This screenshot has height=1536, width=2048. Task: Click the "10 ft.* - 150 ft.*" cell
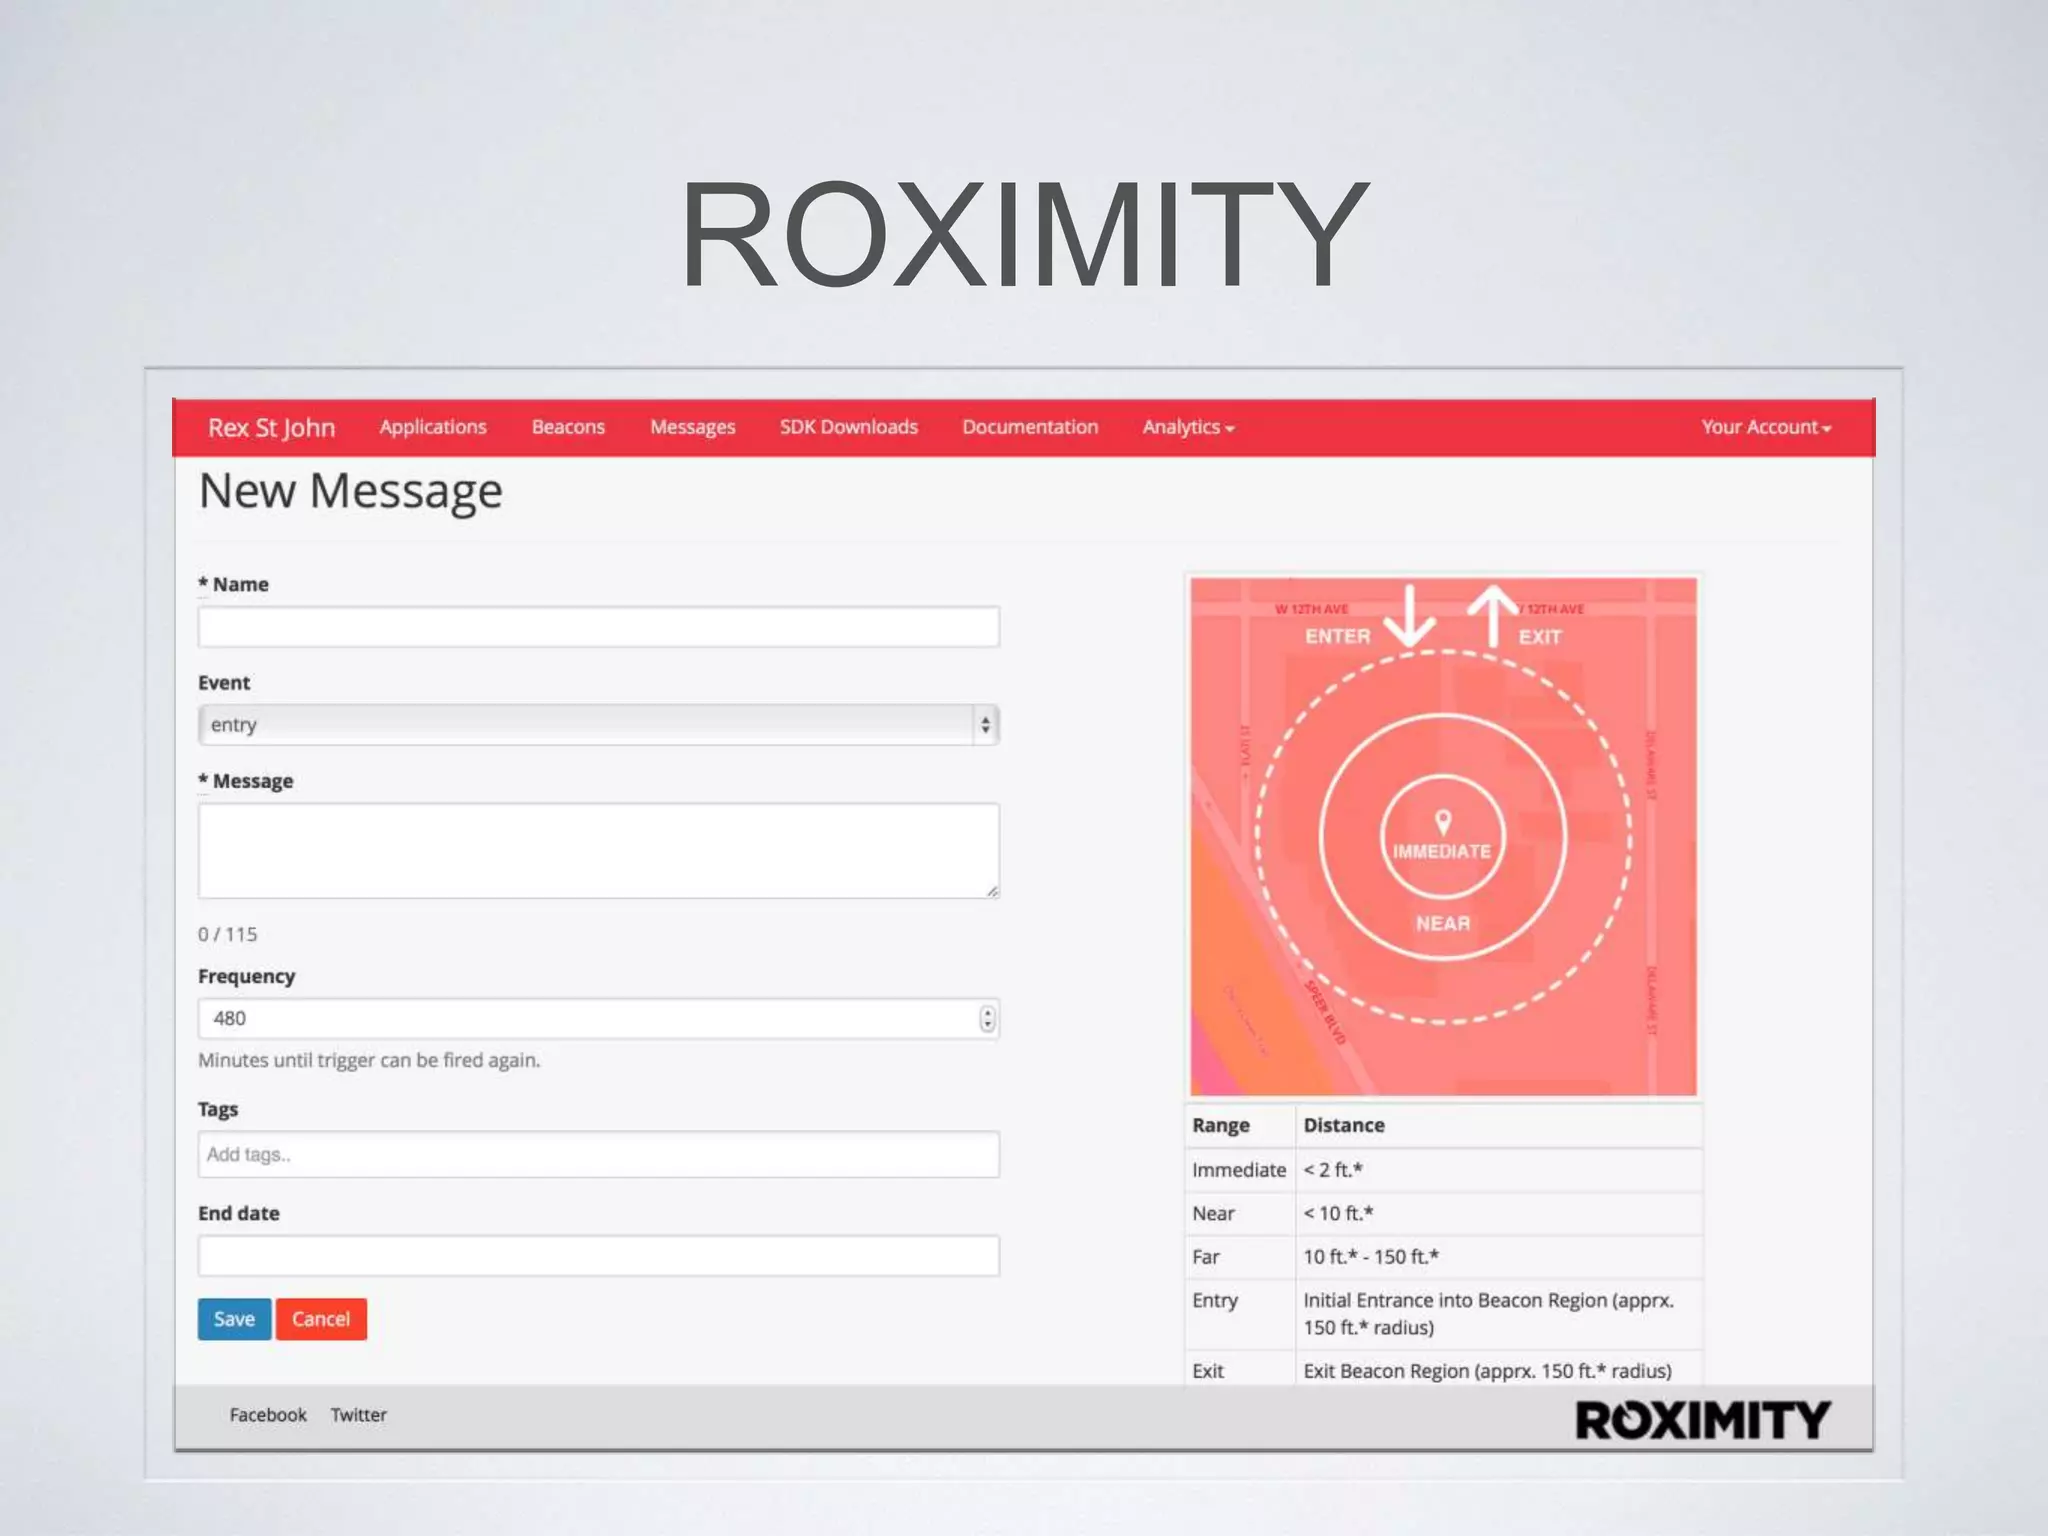pos(1499,1257)
